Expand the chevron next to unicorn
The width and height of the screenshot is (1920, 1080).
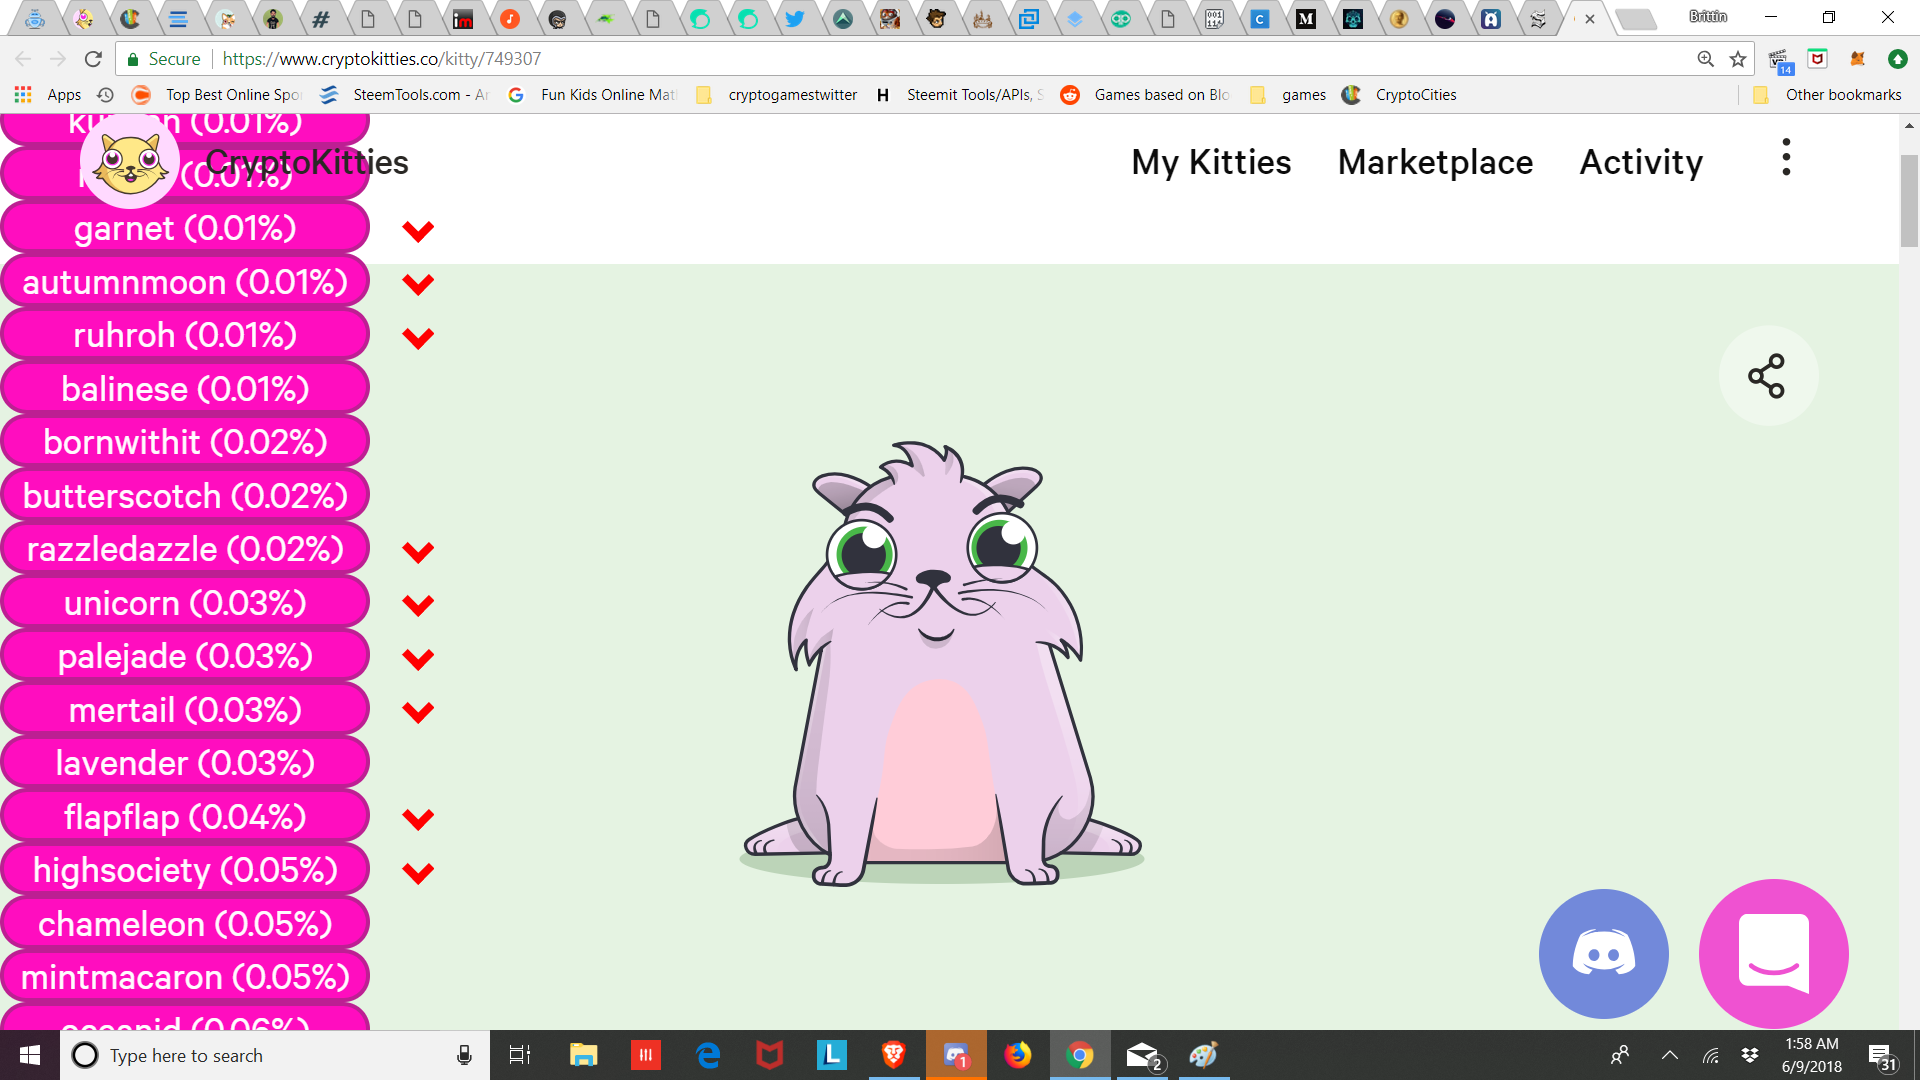point(418,605)
